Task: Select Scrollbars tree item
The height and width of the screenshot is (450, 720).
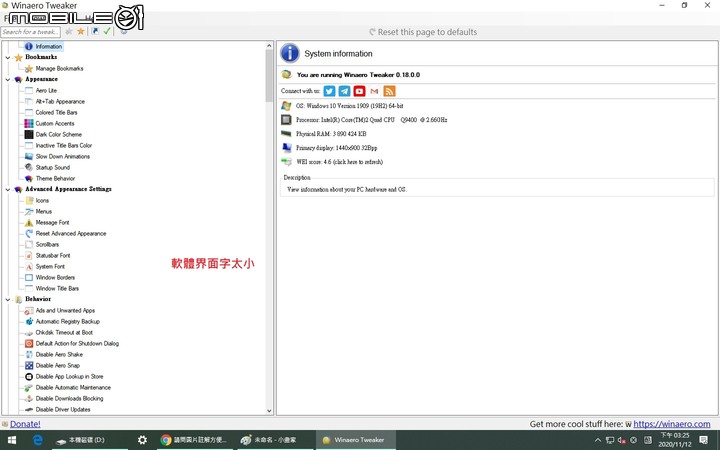Action: tap(47, 245)
